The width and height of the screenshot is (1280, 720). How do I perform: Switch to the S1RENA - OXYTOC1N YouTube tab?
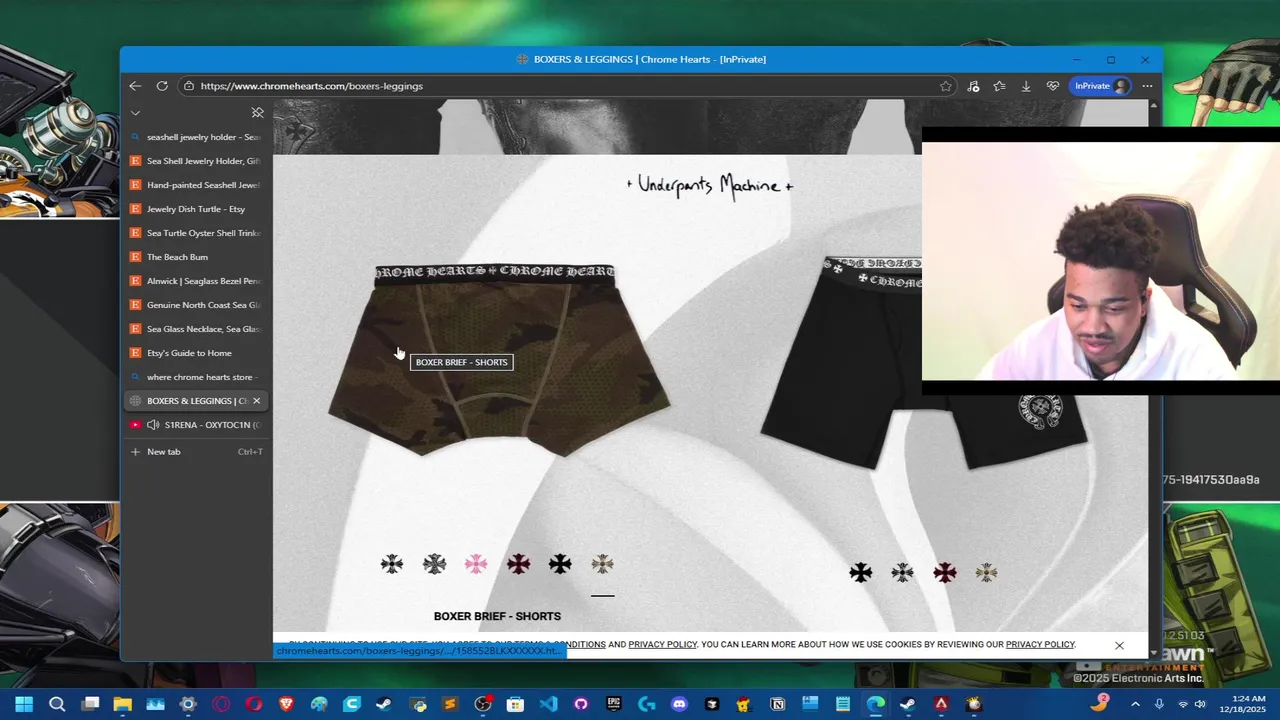(x=196, y=425)
